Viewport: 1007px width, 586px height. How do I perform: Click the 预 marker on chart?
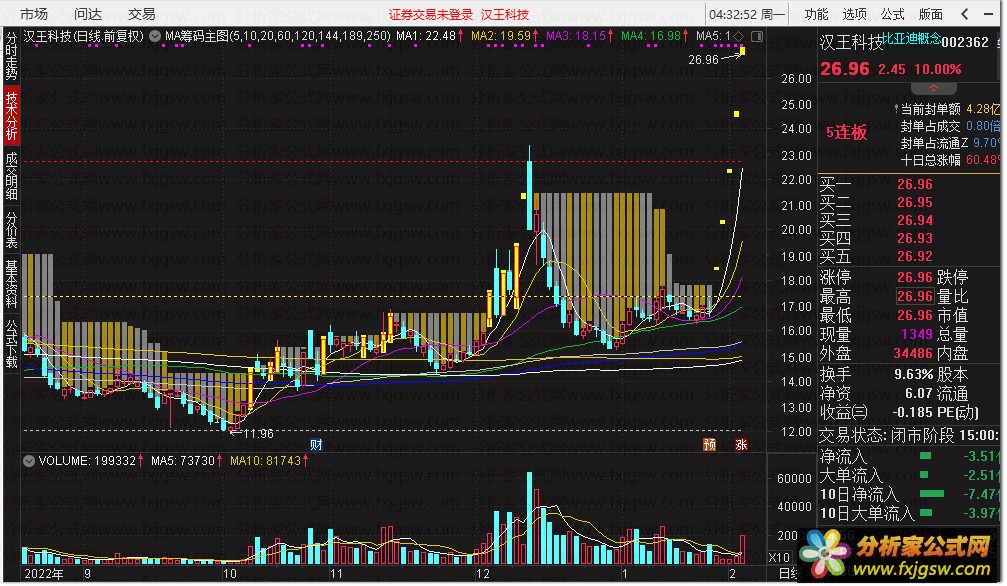[709, 444]
